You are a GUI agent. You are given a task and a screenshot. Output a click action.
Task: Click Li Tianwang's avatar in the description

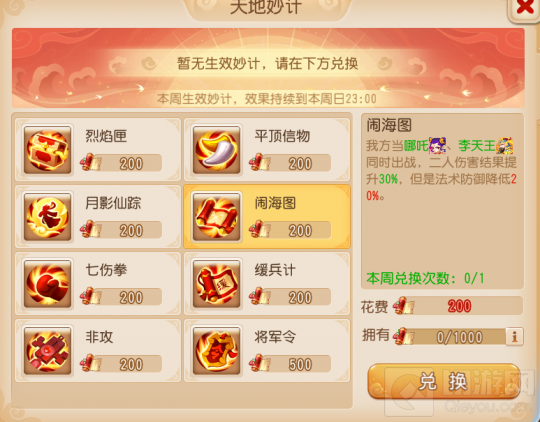coord(505,146)
